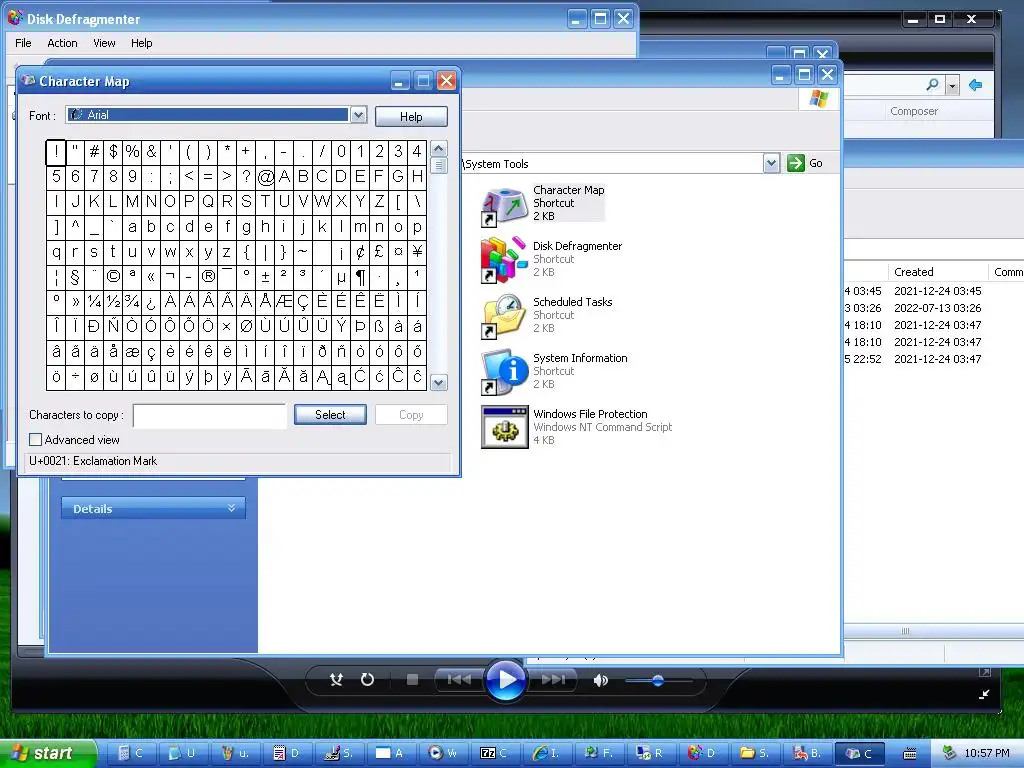Click the search magnifier icon in Media Player

[933, 85]
